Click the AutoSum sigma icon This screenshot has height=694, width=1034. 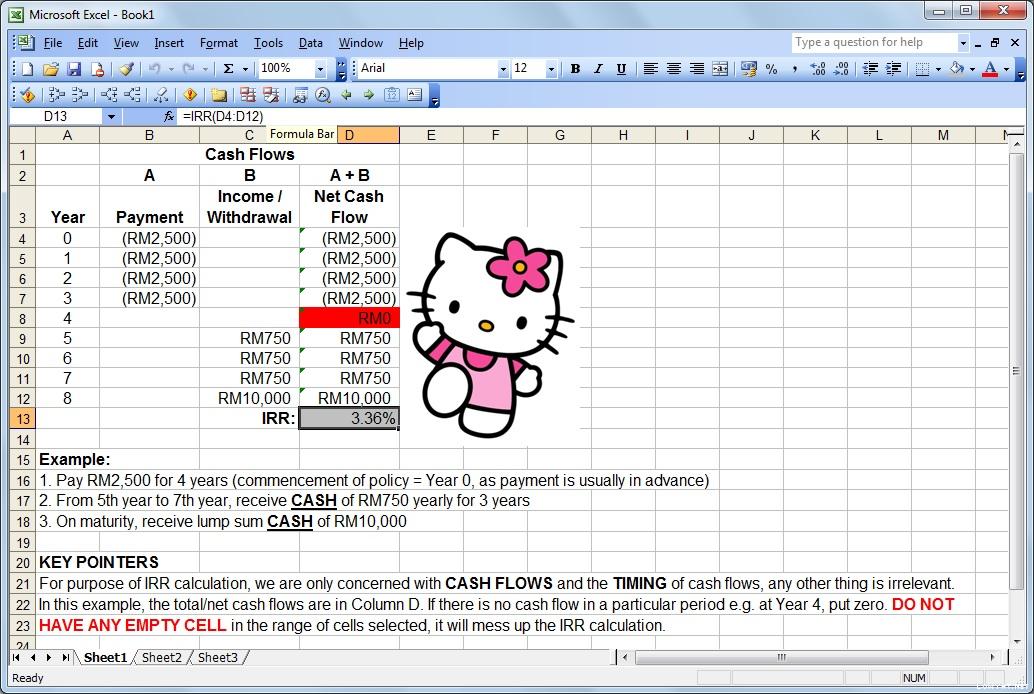click(228, 69)
